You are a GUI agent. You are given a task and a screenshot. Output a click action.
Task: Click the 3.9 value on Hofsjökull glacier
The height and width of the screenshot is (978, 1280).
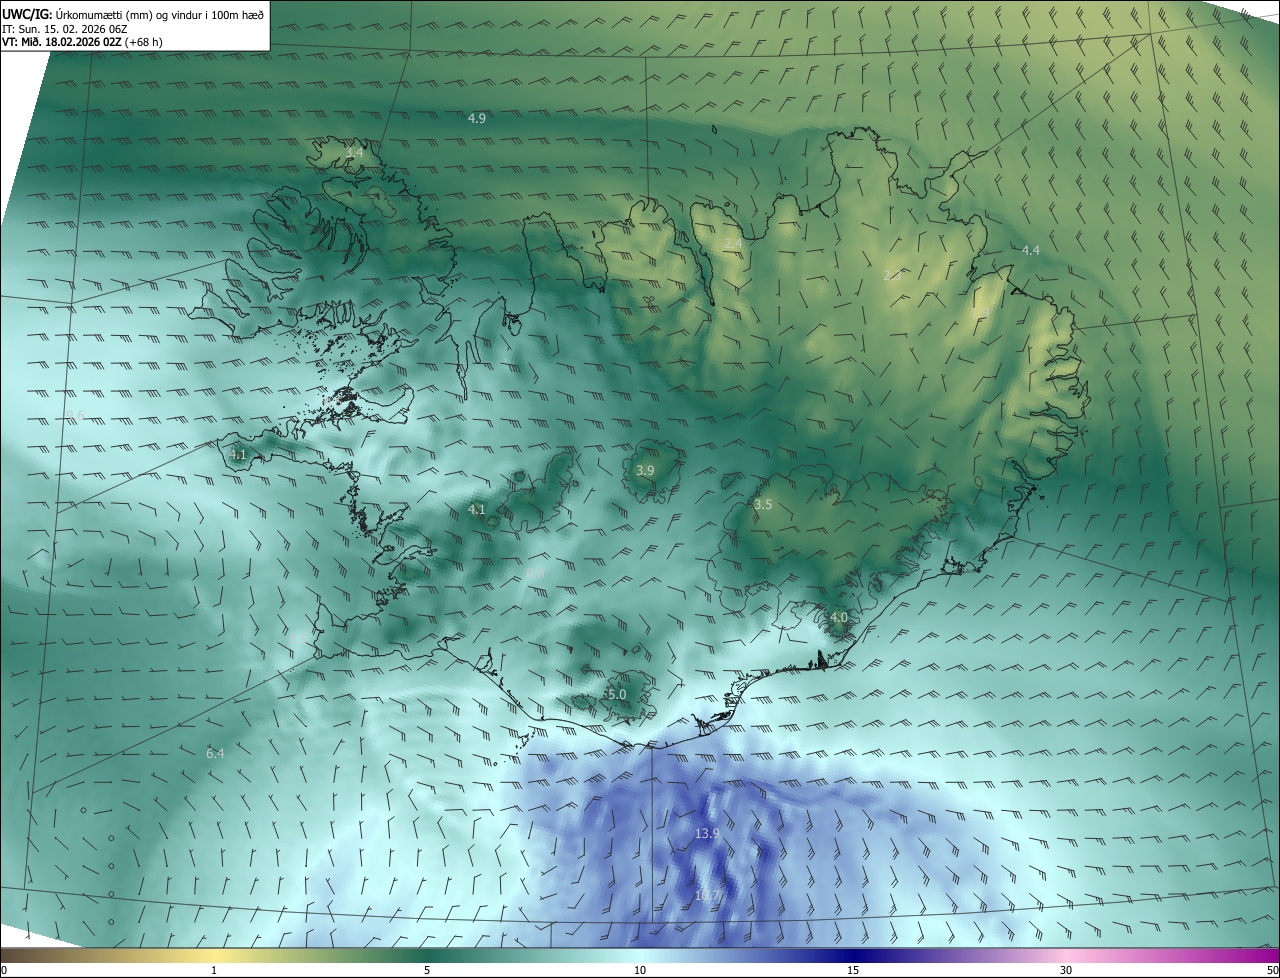(645, 470)
